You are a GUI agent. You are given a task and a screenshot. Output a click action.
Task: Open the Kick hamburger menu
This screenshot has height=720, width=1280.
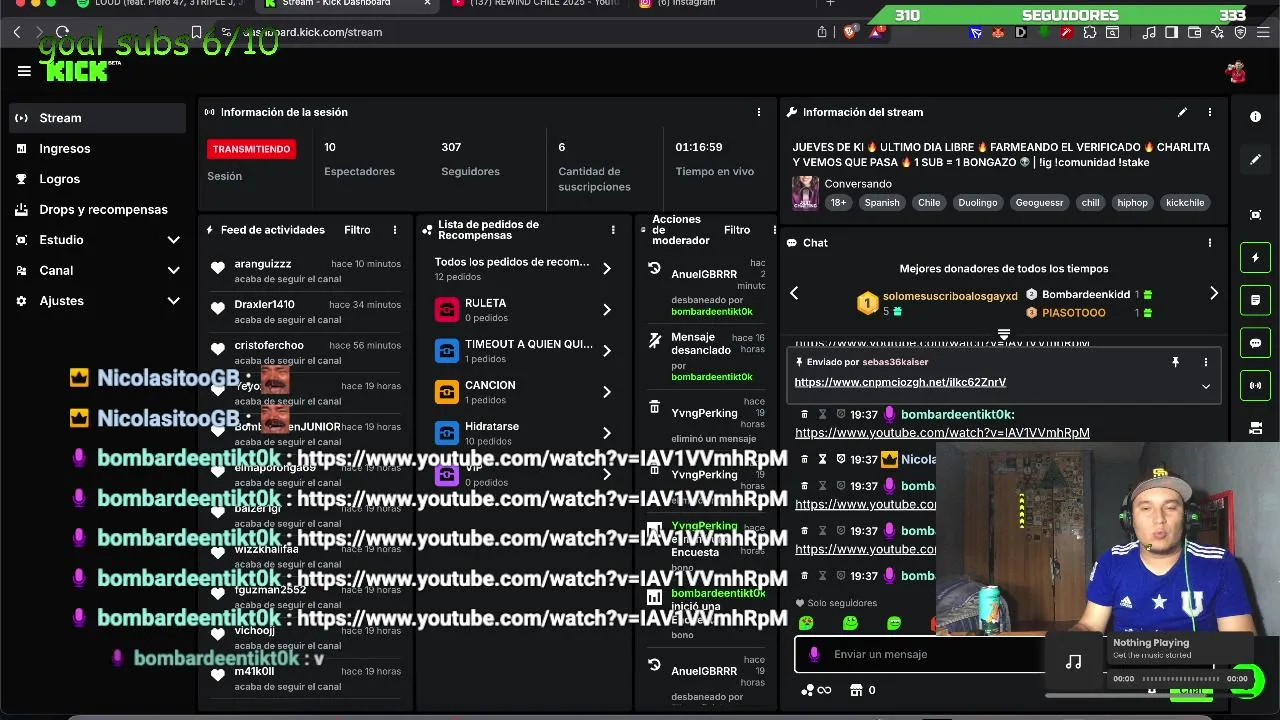click(x=24, y=71)
